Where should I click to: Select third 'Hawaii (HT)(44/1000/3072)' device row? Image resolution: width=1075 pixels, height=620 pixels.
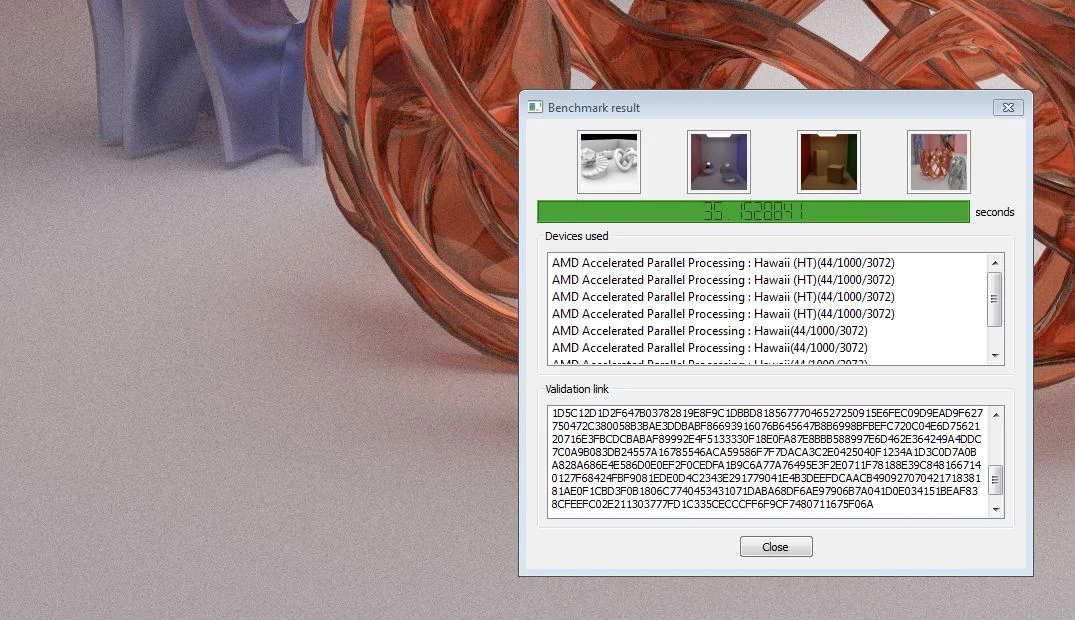(723, 297)
